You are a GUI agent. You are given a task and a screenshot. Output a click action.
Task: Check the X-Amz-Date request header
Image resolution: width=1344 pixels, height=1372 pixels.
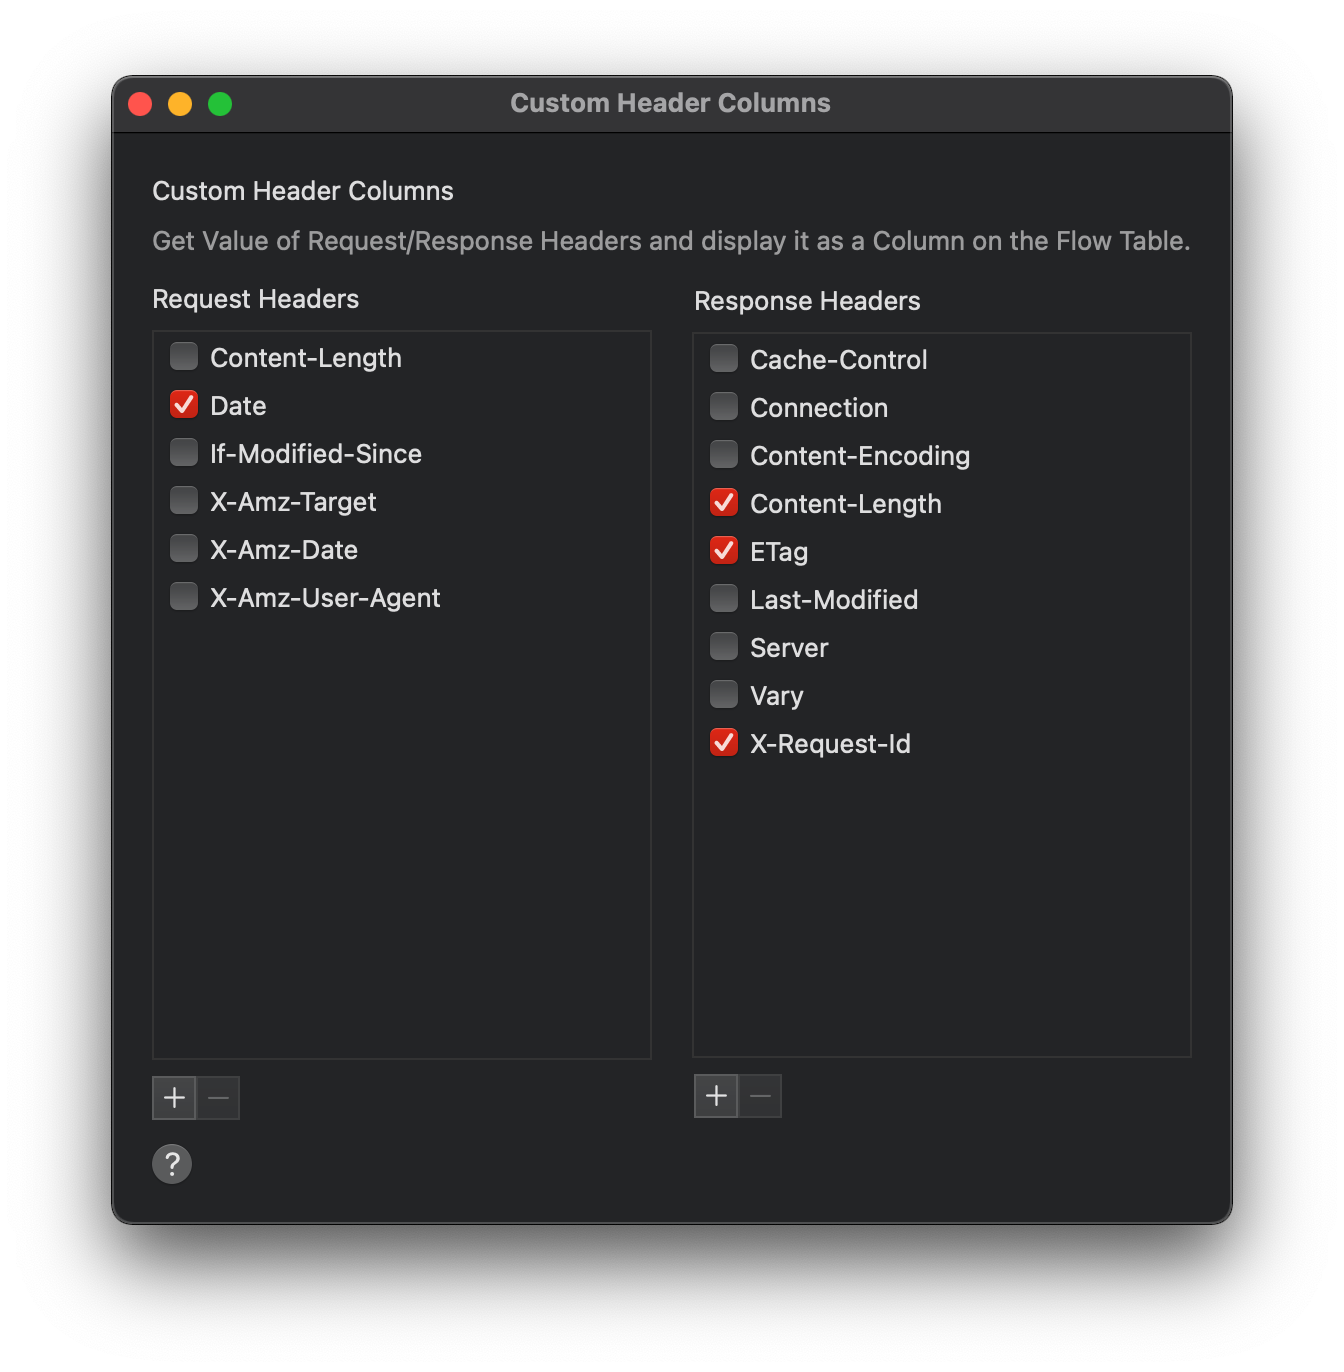coord(183,548)
